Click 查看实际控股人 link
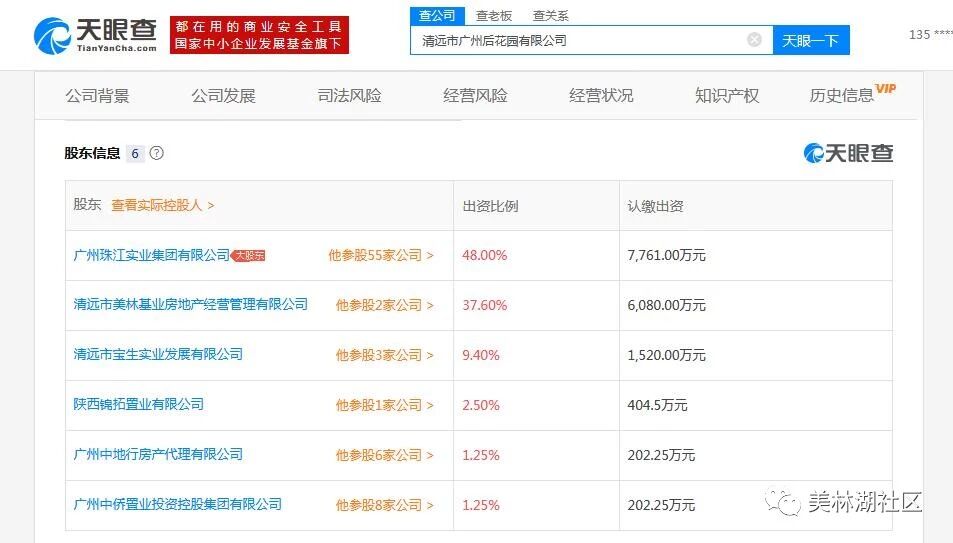The height and width of the screenshot is (543, 953). point(162,206)
